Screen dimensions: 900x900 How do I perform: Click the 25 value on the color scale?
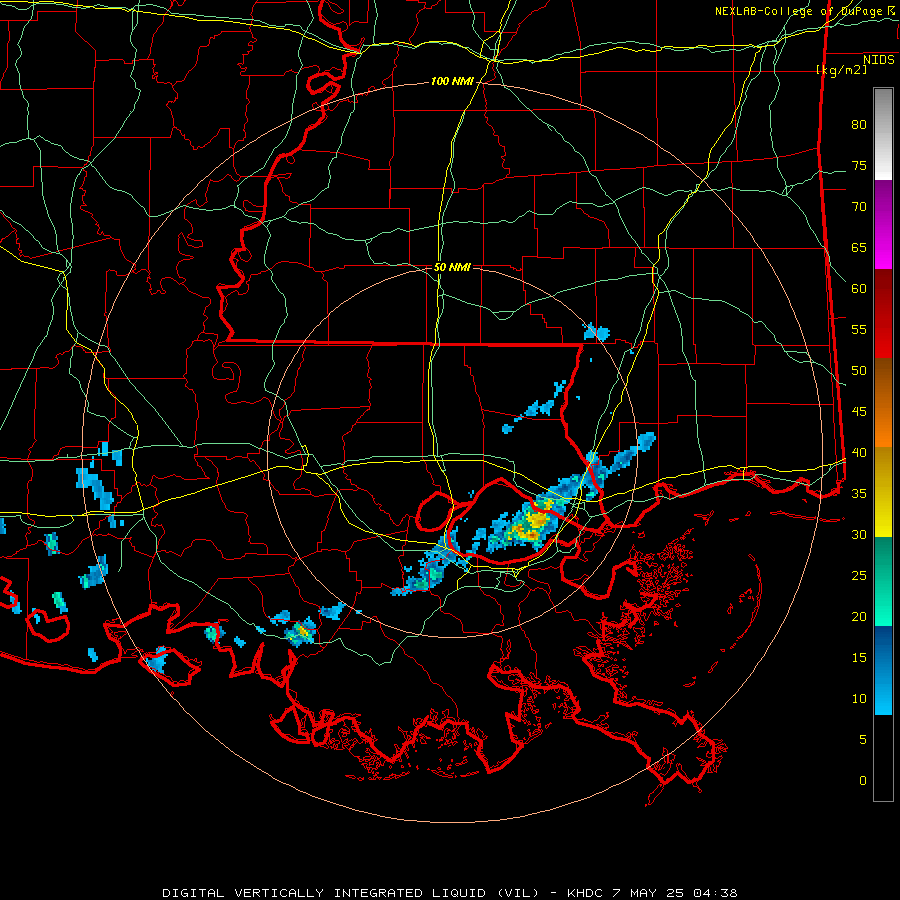[859, 576]
